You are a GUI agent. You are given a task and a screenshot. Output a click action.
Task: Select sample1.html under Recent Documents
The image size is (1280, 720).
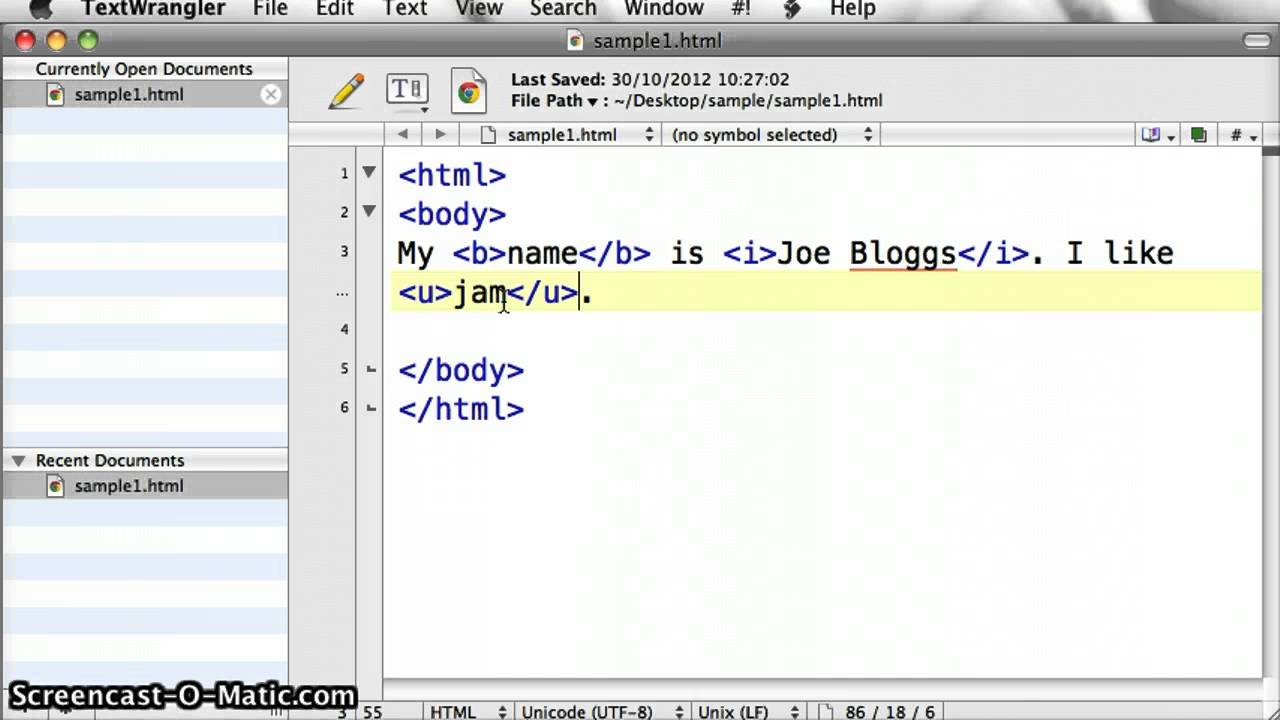click(x=144, y=486)
